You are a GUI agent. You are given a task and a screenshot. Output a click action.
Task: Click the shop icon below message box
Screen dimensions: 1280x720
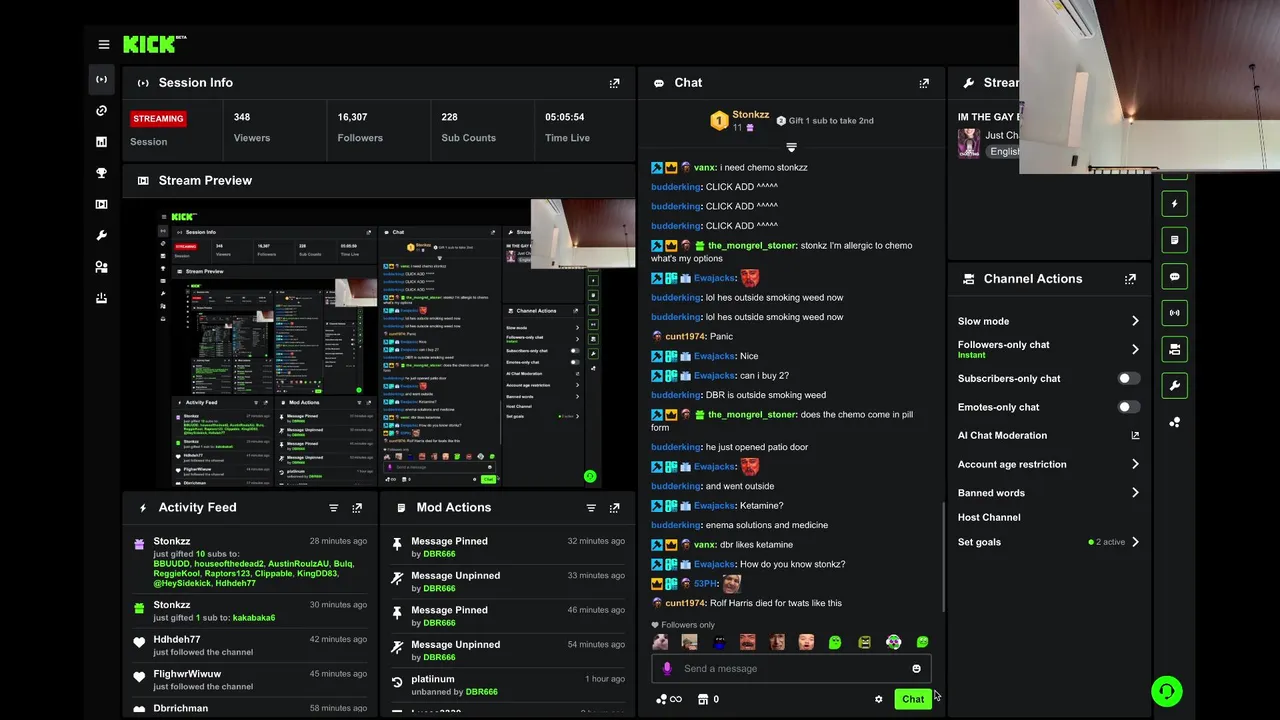[703, 699]
